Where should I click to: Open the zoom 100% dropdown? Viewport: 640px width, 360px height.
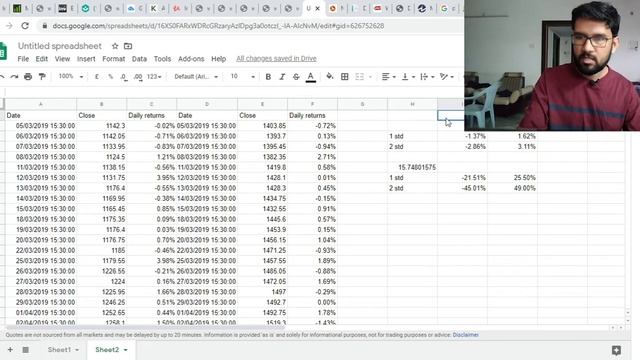click(x=71, y=76)
